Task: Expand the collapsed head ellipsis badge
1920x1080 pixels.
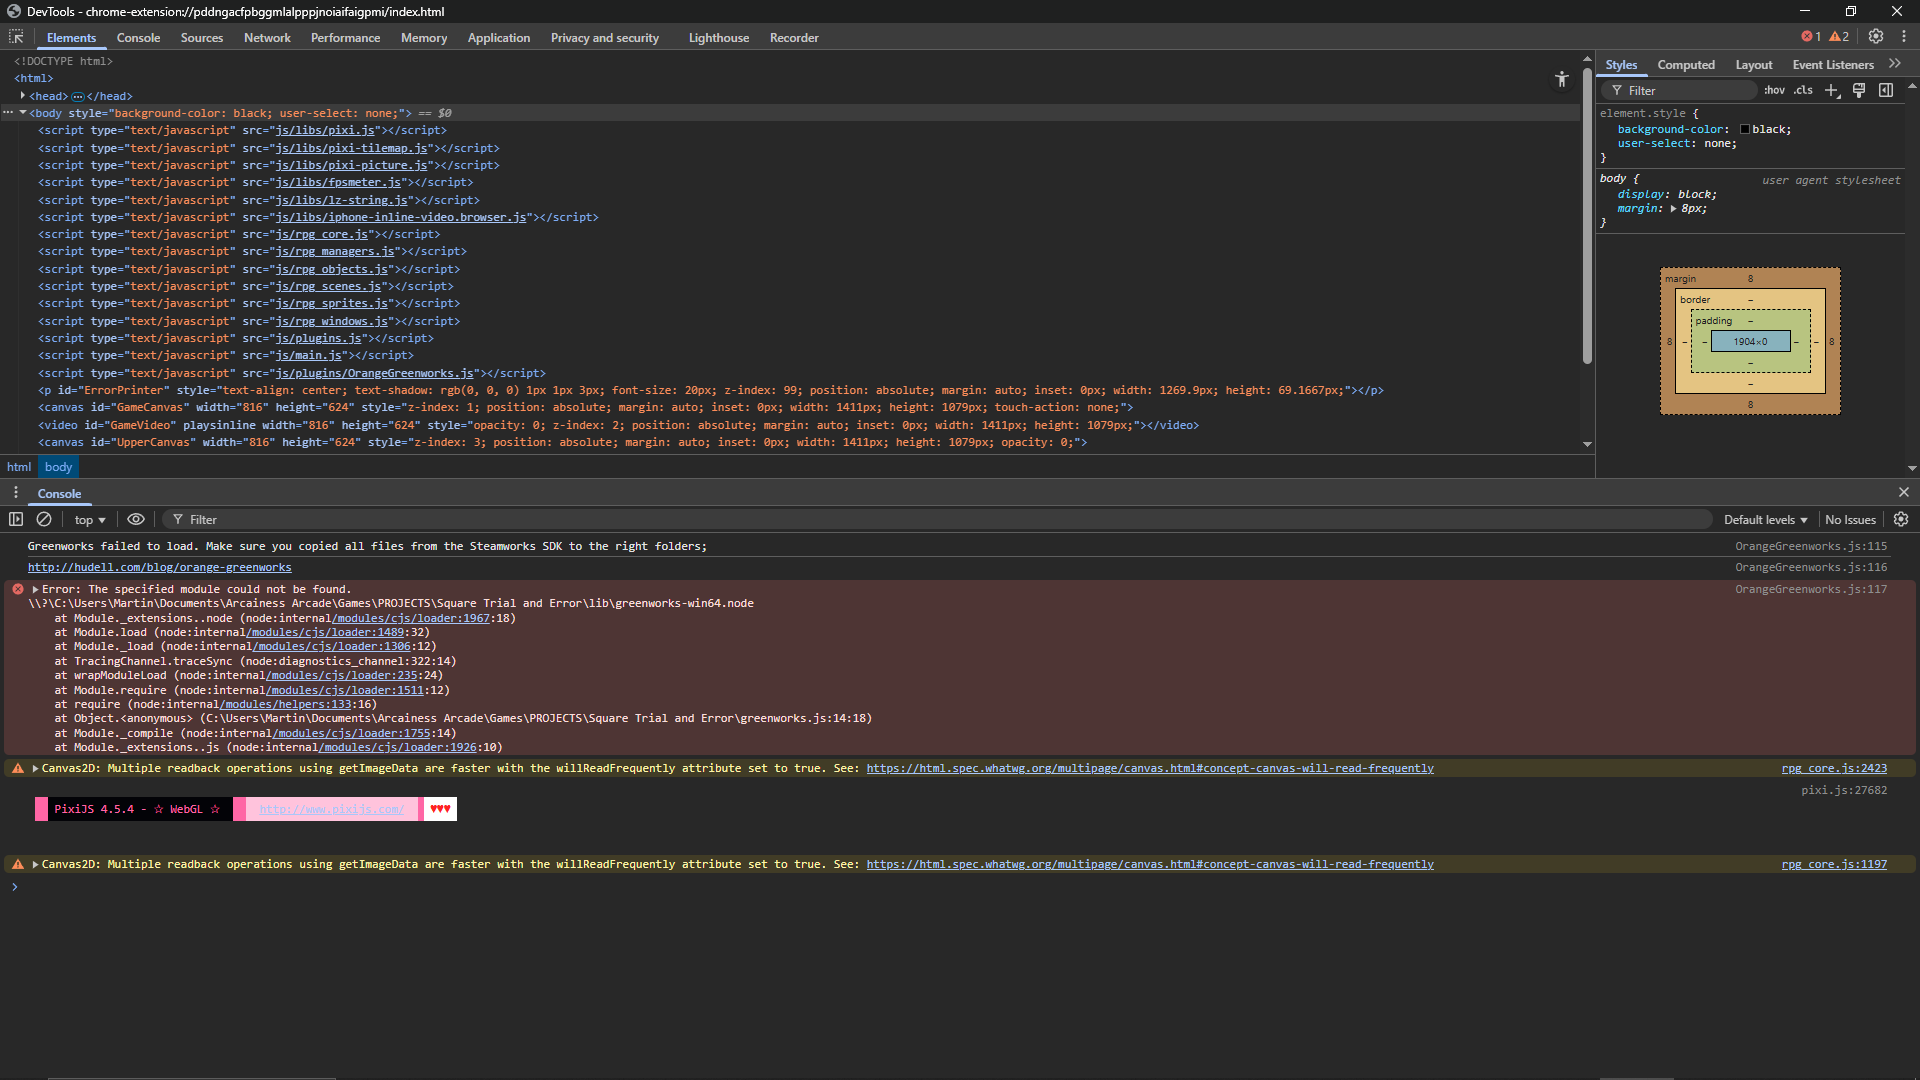Action: click(x=78, y=97)
